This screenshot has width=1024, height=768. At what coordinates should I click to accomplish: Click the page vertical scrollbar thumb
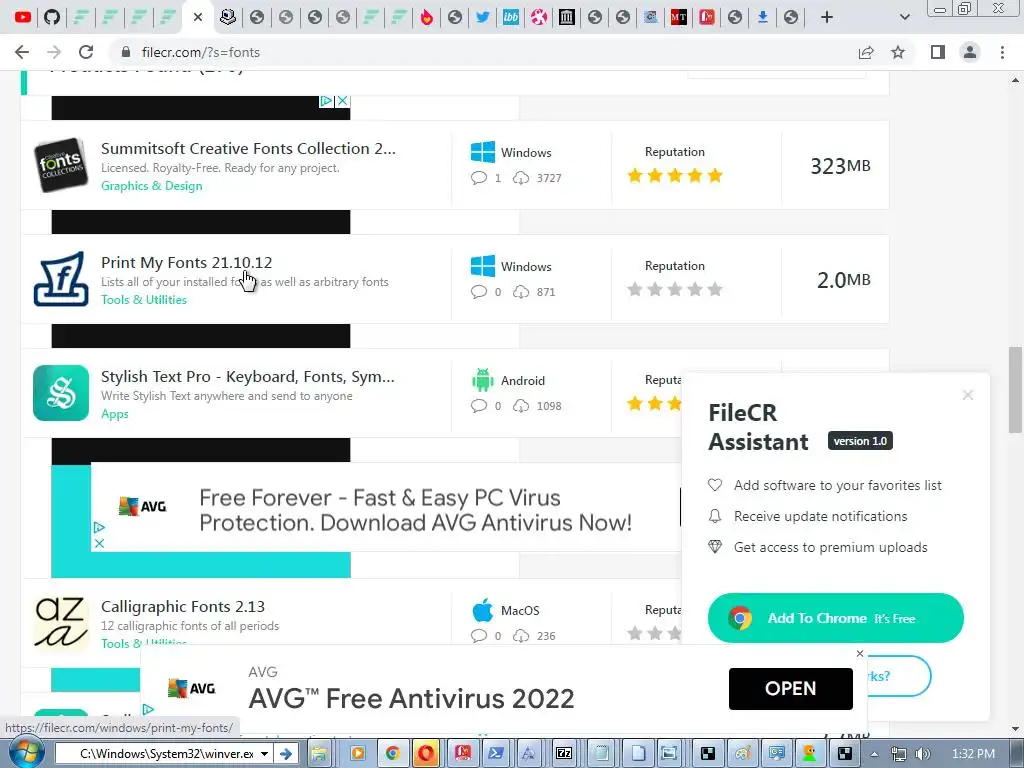click(x=1015, y=390)
